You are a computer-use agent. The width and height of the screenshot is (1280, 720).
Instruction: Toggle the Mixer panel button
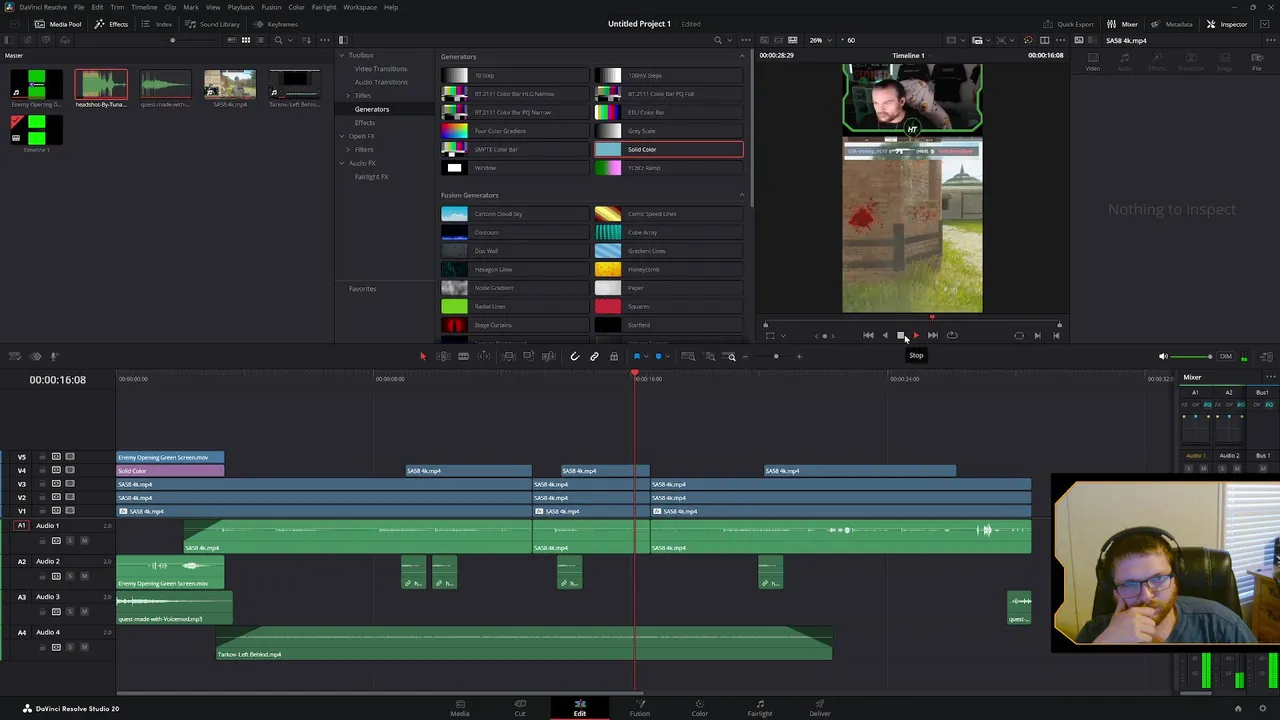[1121, 24]
